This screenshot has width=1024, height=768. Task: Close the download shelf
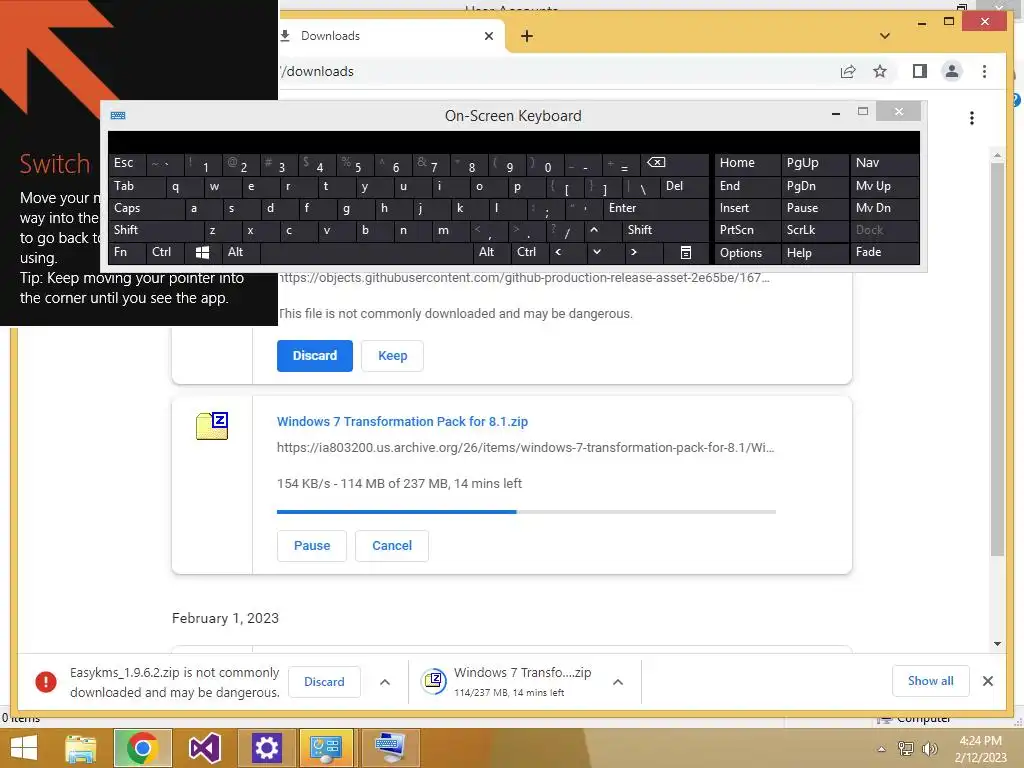(988, 681)
